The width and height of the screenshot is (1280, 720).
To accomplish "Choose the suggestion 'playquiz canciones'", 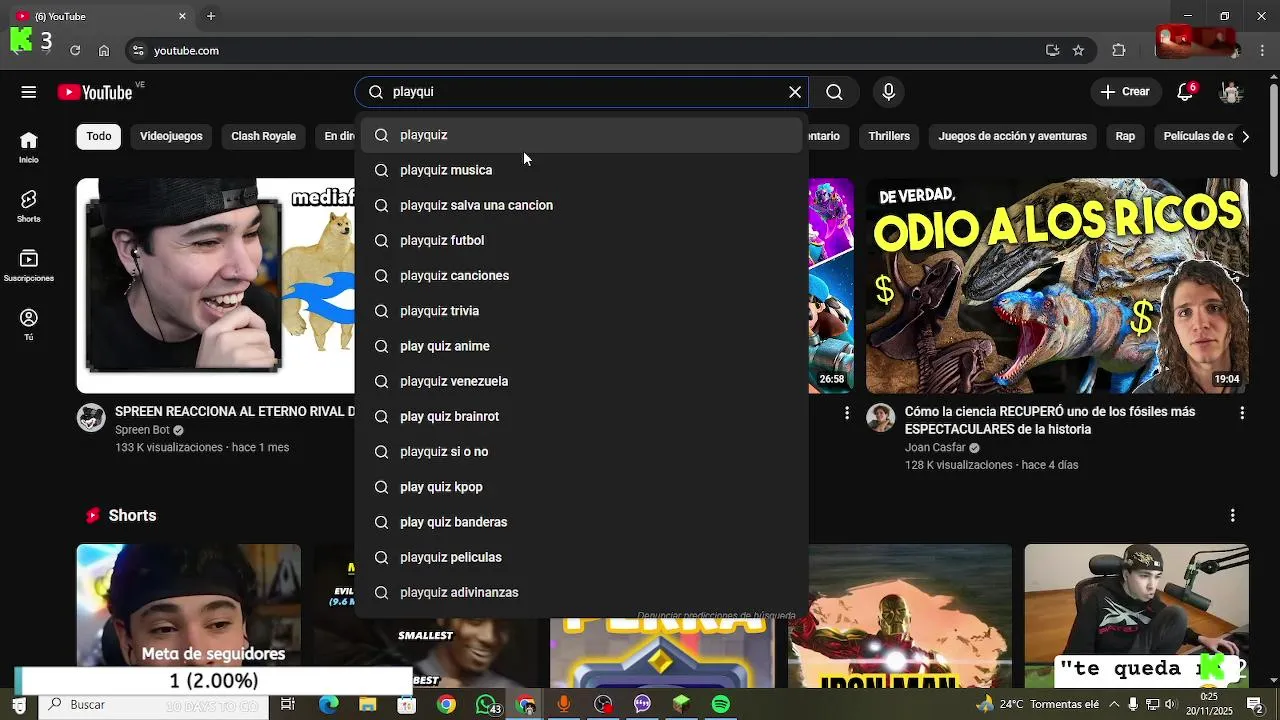I will point(582,276).
